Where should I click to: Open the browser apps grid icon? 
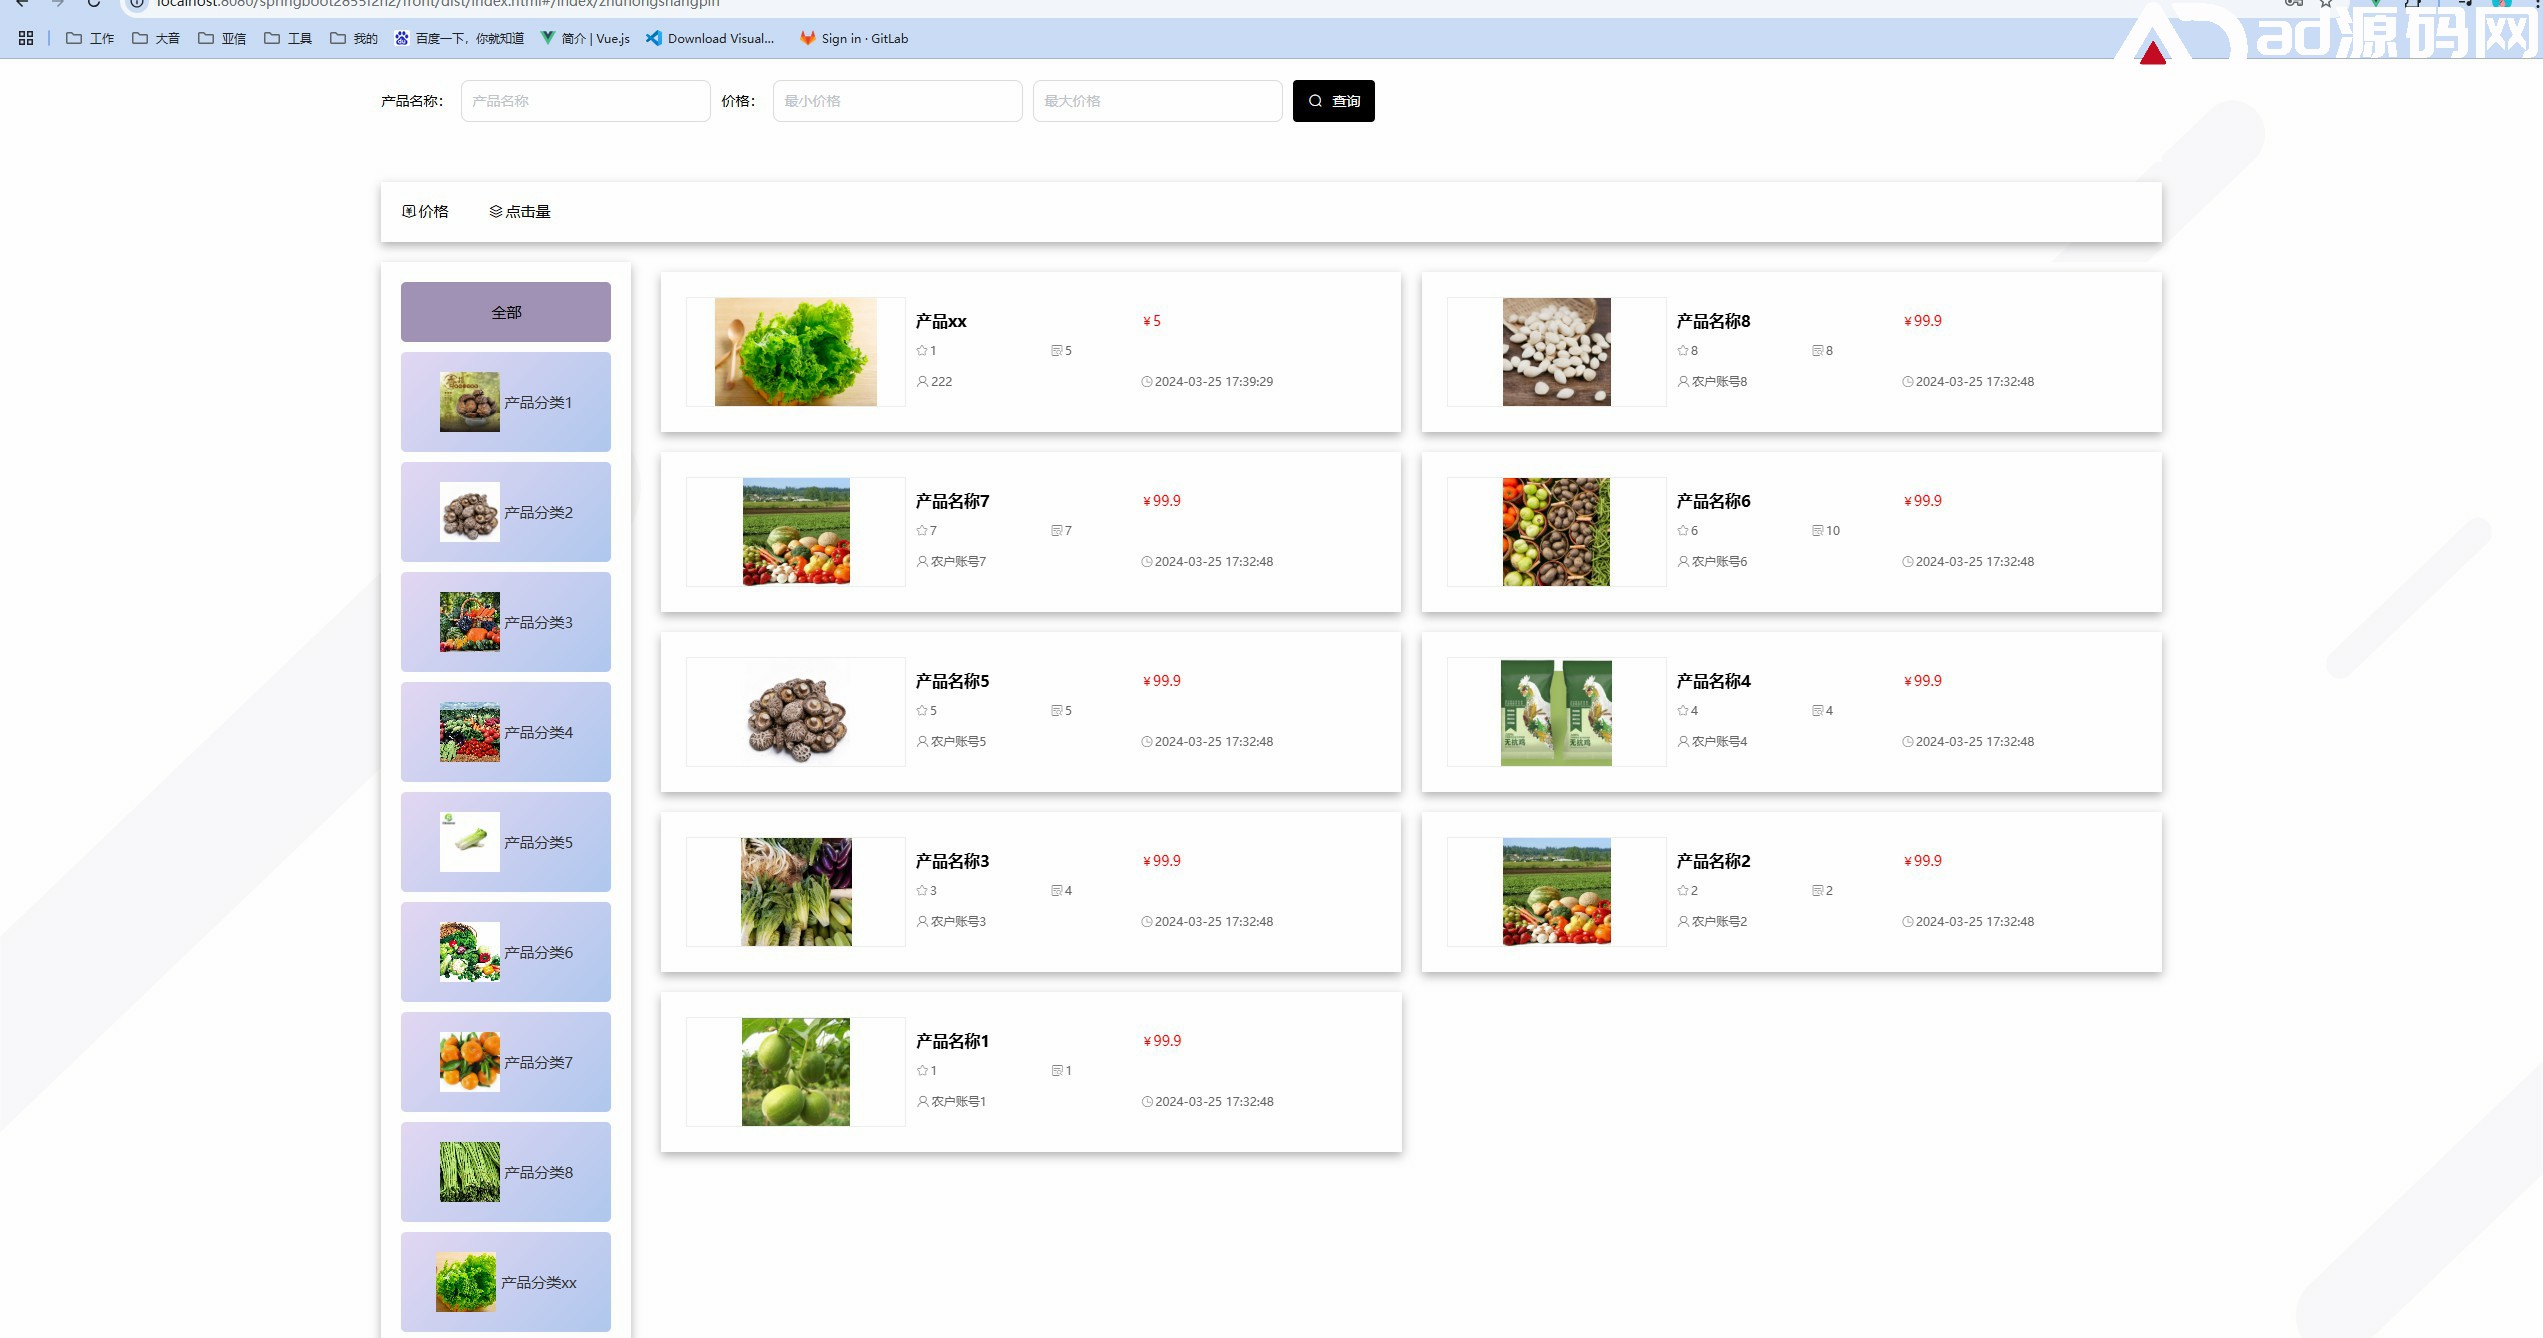point(26,38)
